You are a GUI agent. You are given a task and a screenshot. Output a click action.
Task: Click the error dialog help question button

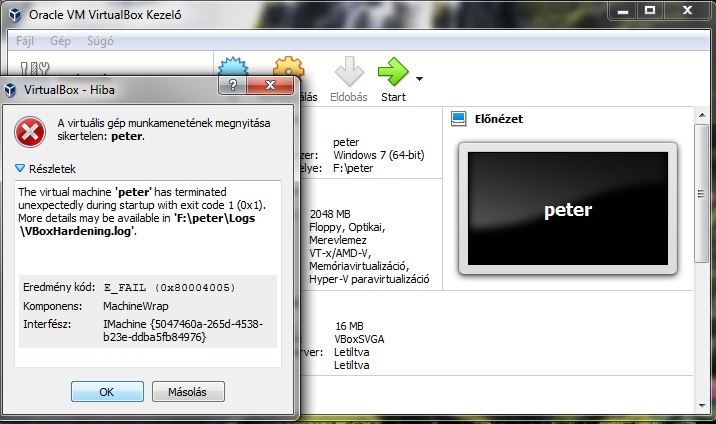click(232, 85)
